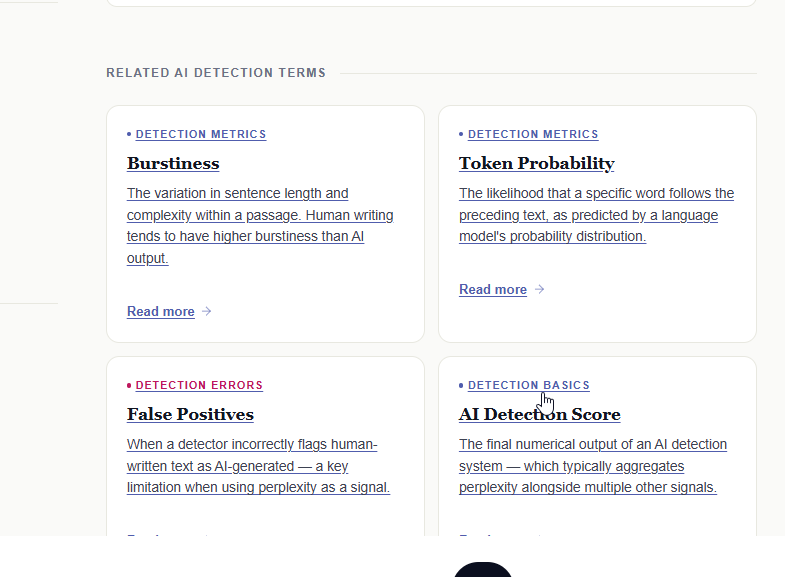Click the Burstiness description text
Screen dimensions: 785x577
click(260, 226)
